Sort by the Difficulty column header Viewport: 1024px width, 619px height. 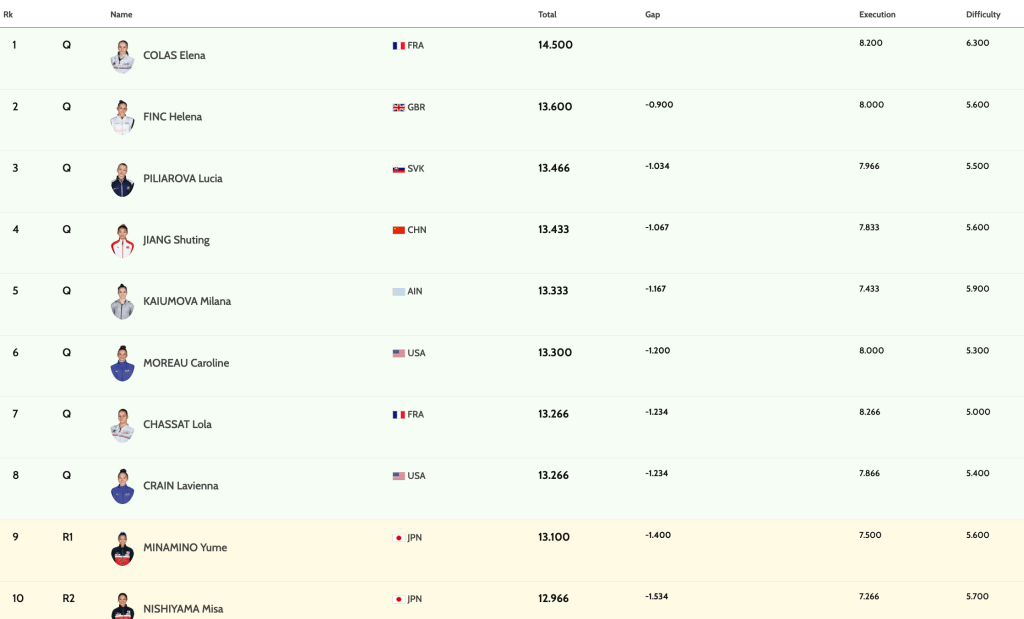983,15
